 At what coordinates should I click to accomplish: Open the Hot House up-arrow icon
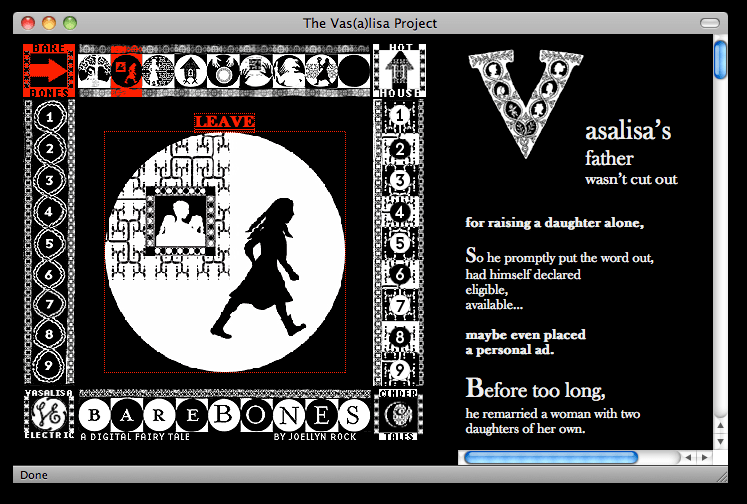pos(399,71)
